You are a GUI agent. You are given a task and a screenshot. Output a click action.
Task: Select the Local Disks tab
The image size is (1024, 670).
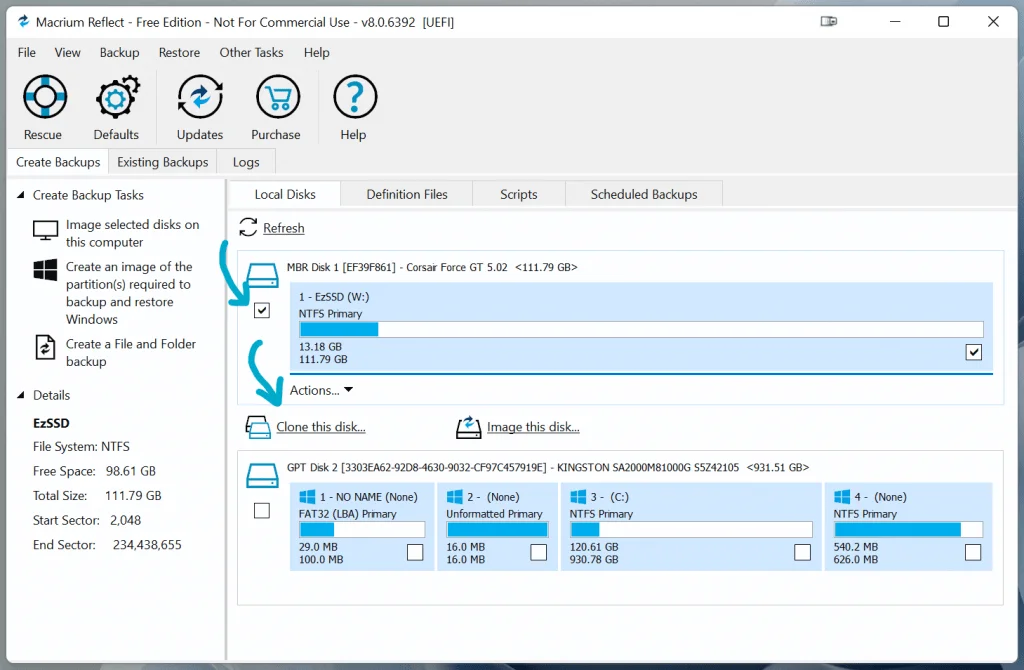(285, 195)
